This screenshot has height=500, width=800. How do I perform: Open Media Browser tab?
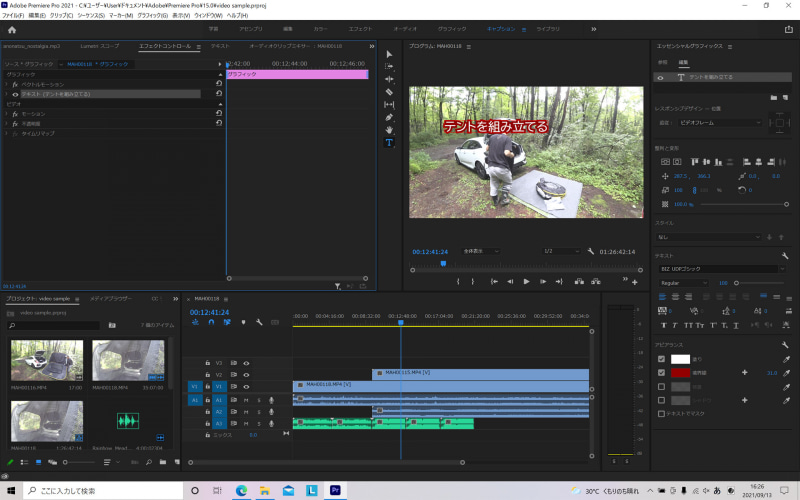click(111, 298)
